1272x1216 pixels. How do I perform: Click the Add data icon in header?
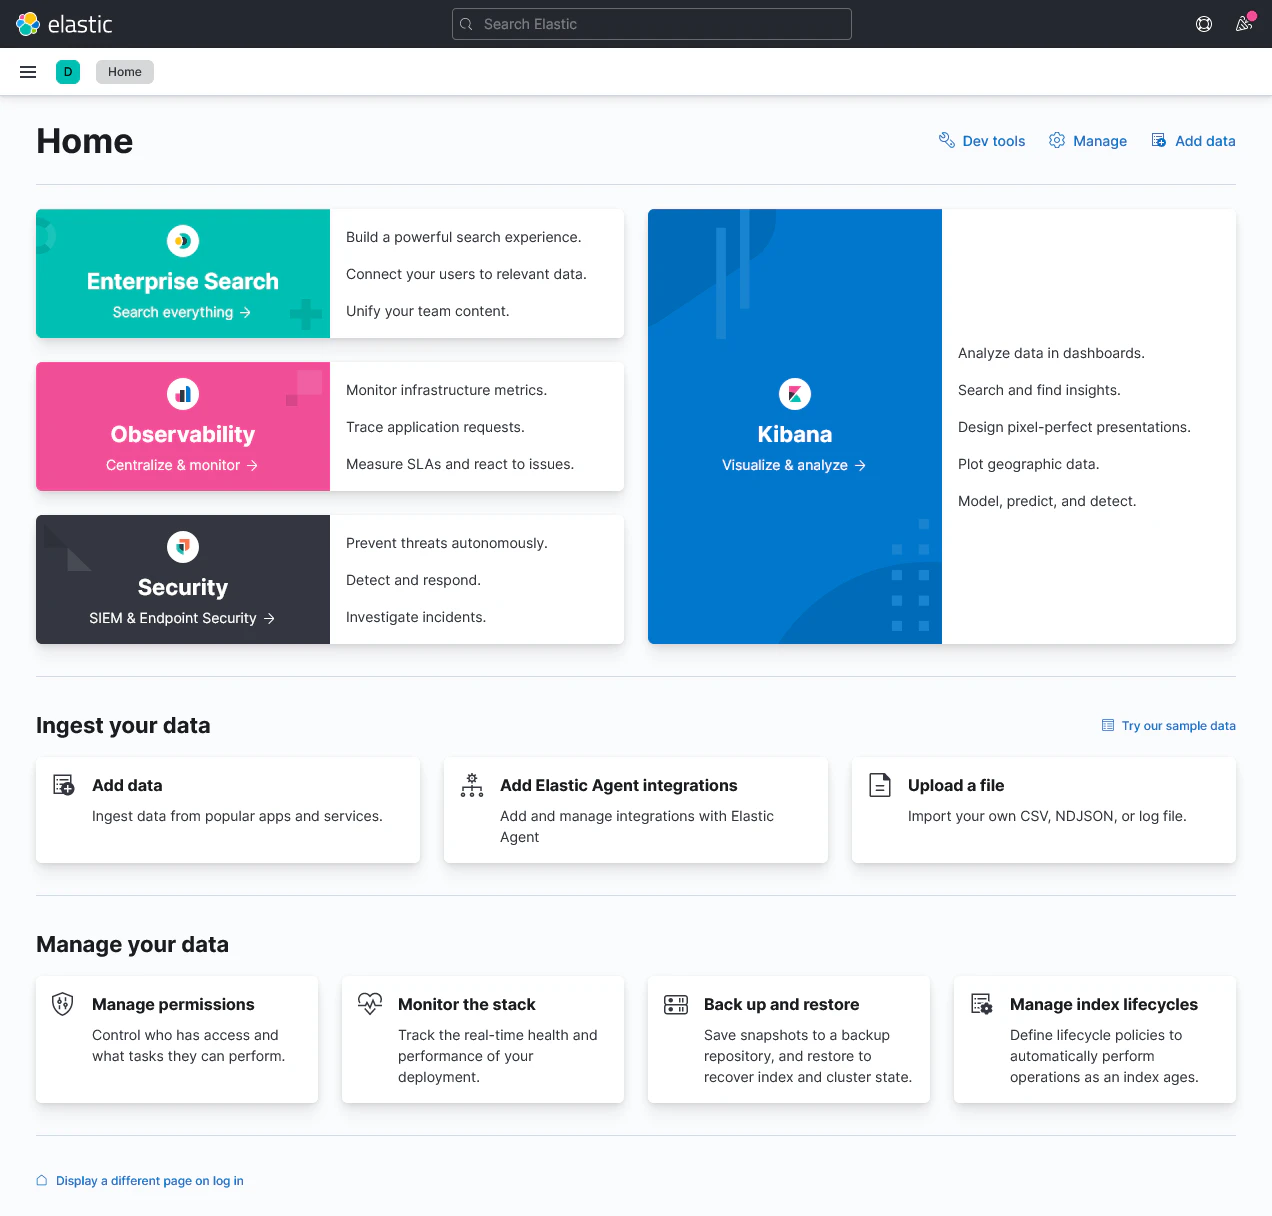coord(1159,140)
